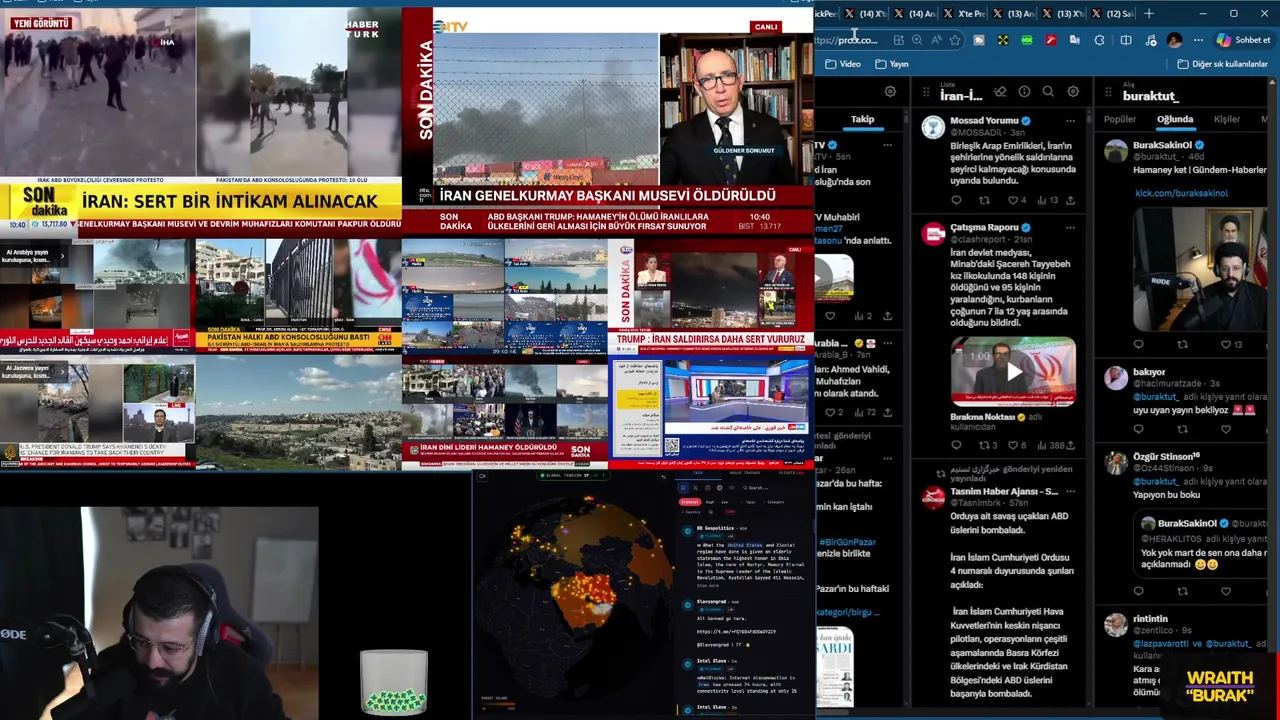Reply to the bakıyor post
Viewport: 1280px width, 720px height.
coord(1138,429)
